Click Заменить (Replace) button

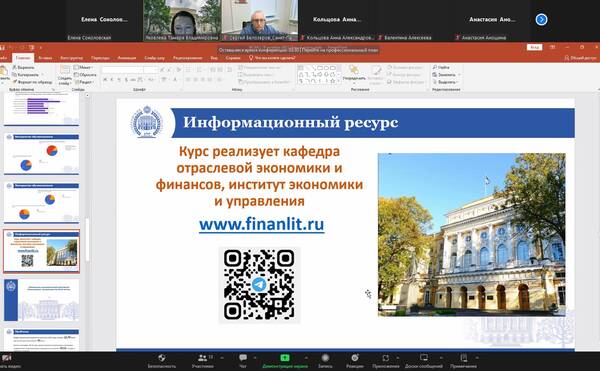point(446,75)
